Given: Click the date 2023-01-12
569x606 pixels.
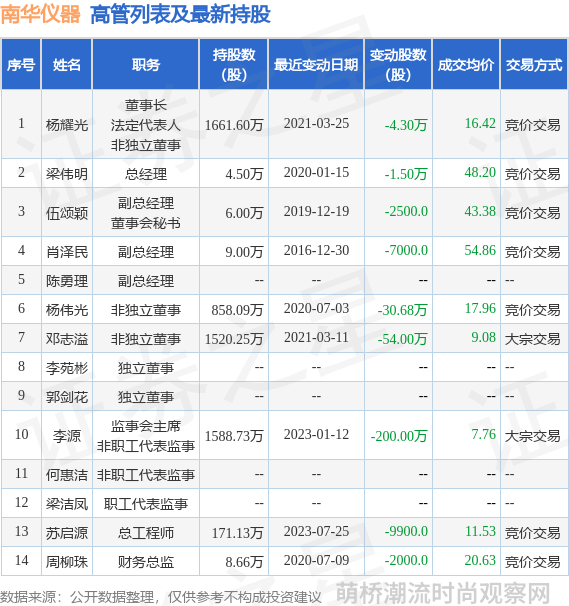Looking at the screenshot, I should [316, 434].
